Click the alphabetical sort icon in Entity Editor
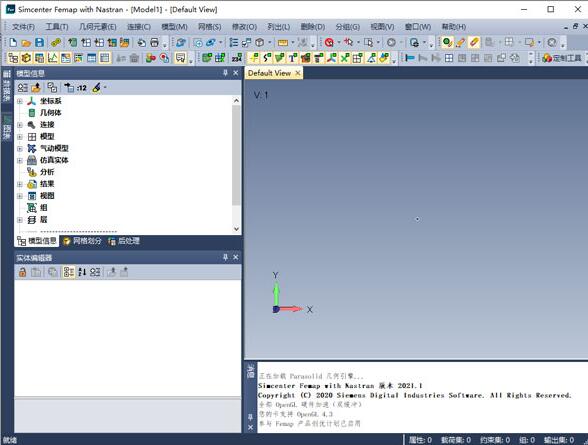The width and height of the screenshot is (588, 445). pyautogui.click(x=82, y=272)
